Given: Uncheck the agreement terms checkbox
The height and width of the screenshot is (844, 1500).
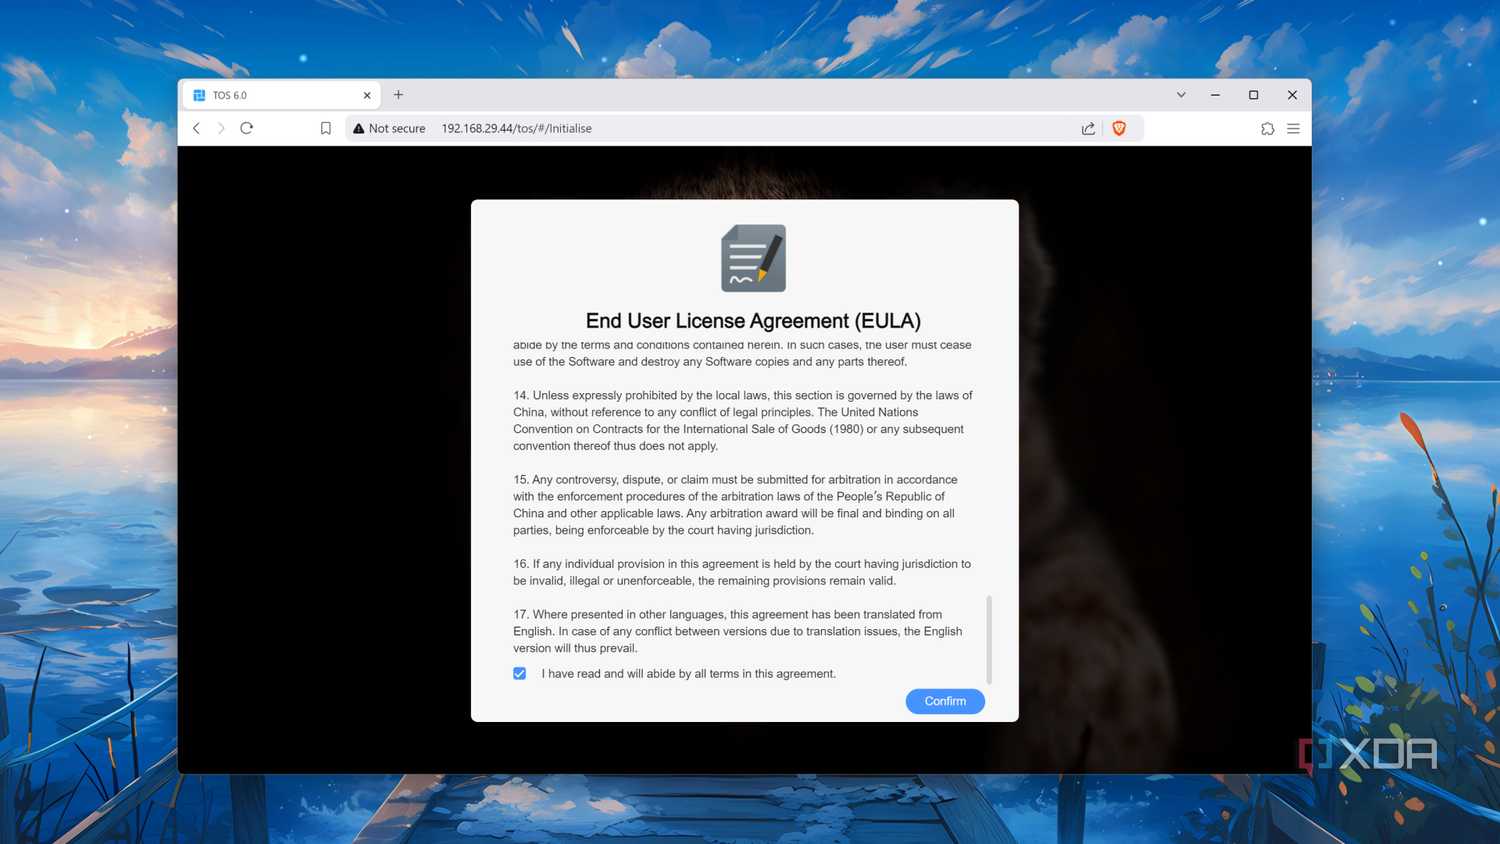Looking at the screenshot, I should point(520,674).
